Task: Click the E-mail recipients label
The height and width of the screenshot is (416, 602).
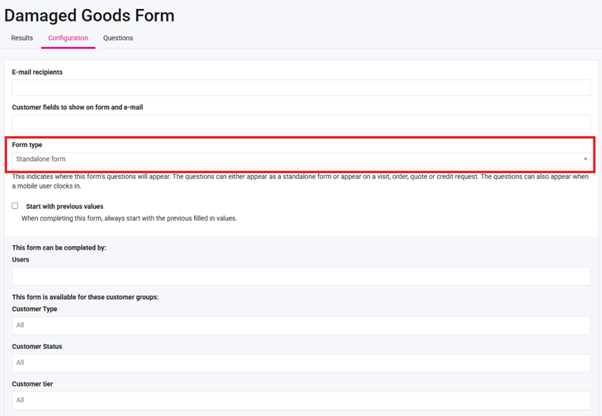Action: 46,72
